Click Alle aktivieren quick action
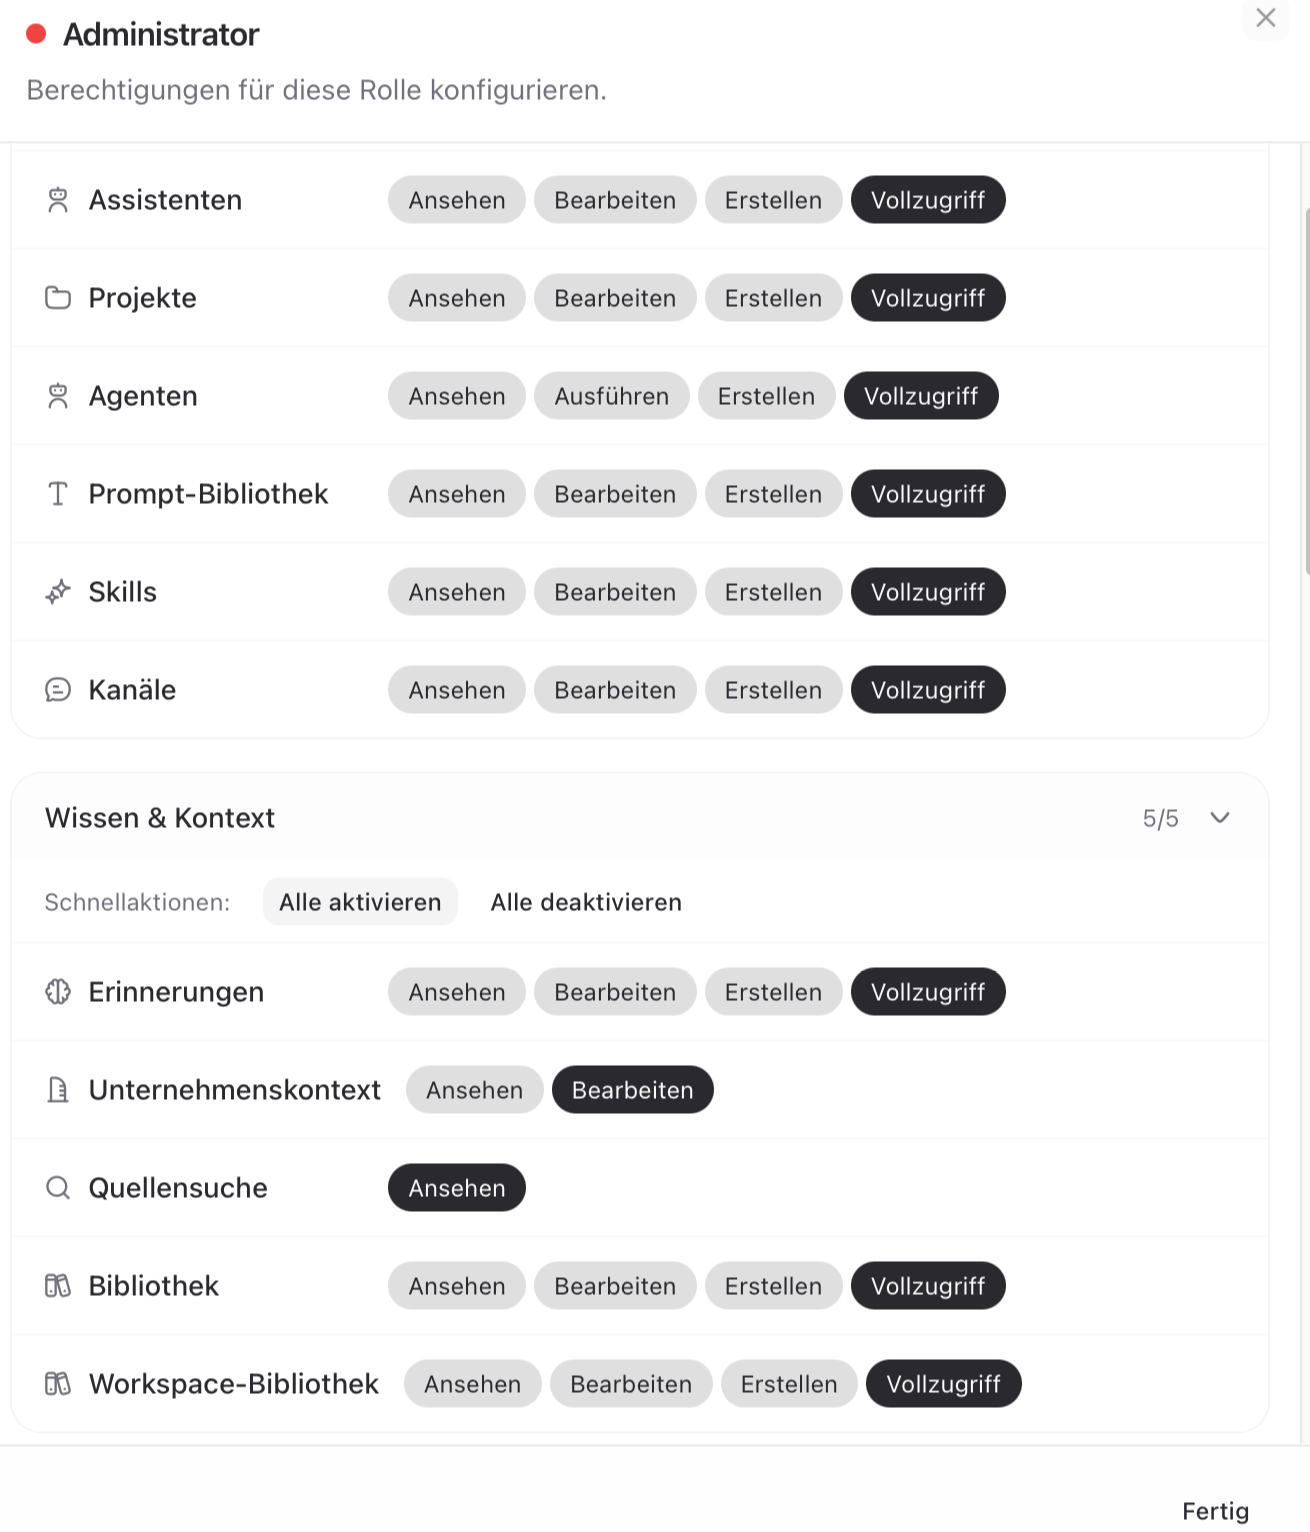1310x1532 pixels. click(360, 902)
